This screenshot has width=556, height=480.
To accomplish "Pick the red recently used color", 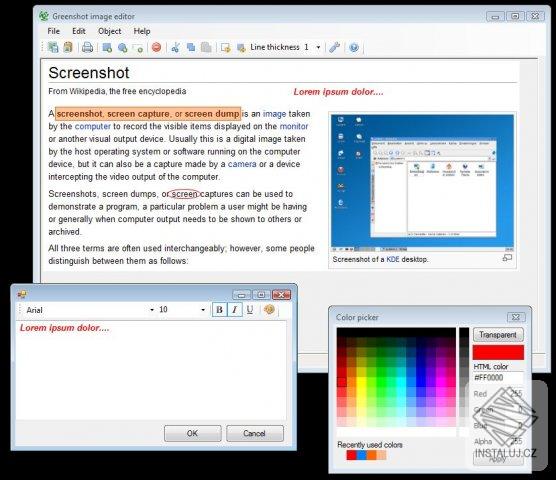I will pyautogui.click(x=351, y=455).
